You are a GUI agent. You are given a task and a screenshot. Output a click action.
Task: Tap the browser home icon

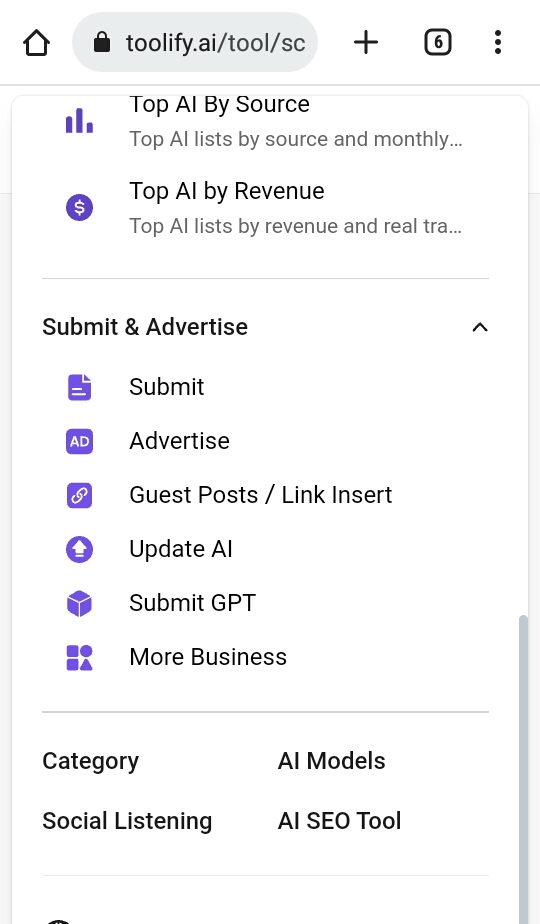[37, 42]
